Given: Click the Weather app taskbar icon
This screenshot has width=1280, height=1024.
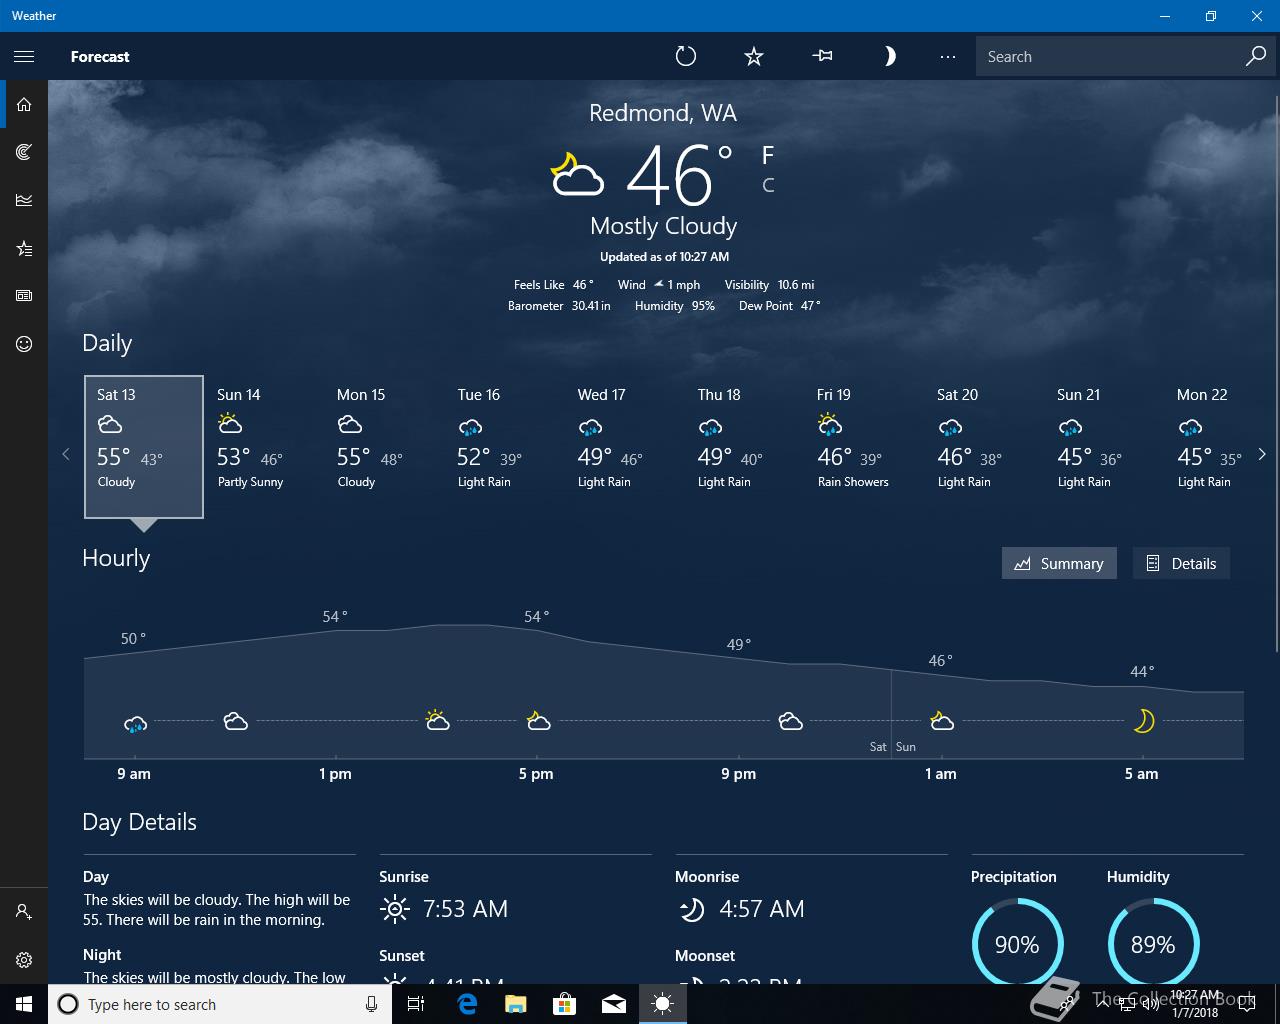Looking at the screenshot, I should click(x=662, y=1004).
